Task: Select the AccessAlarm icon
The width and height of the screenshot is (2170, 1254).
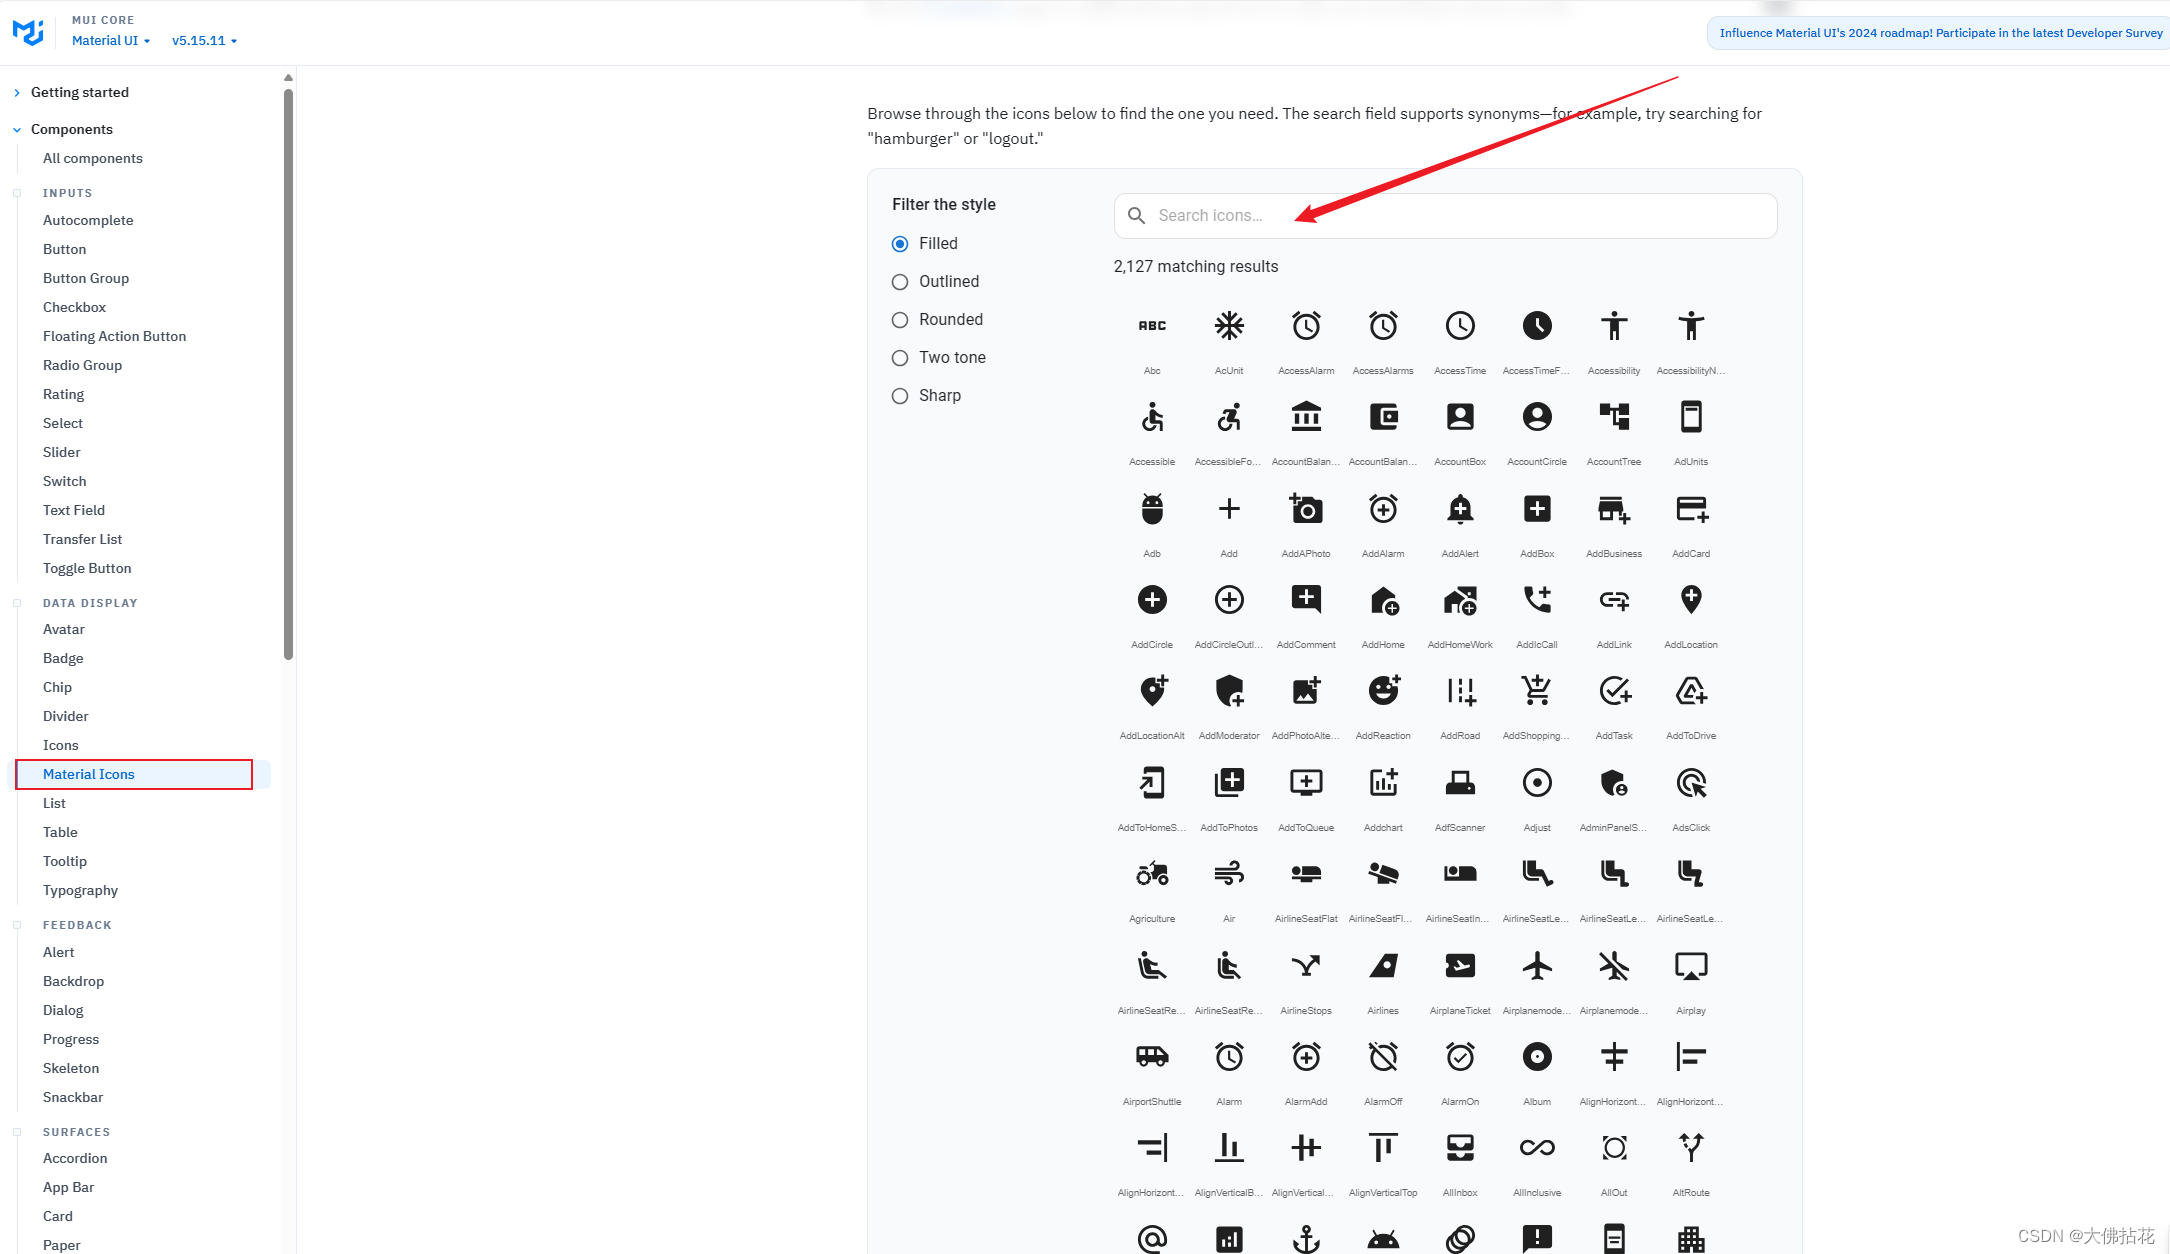Action: click(x=1306, y=326)
